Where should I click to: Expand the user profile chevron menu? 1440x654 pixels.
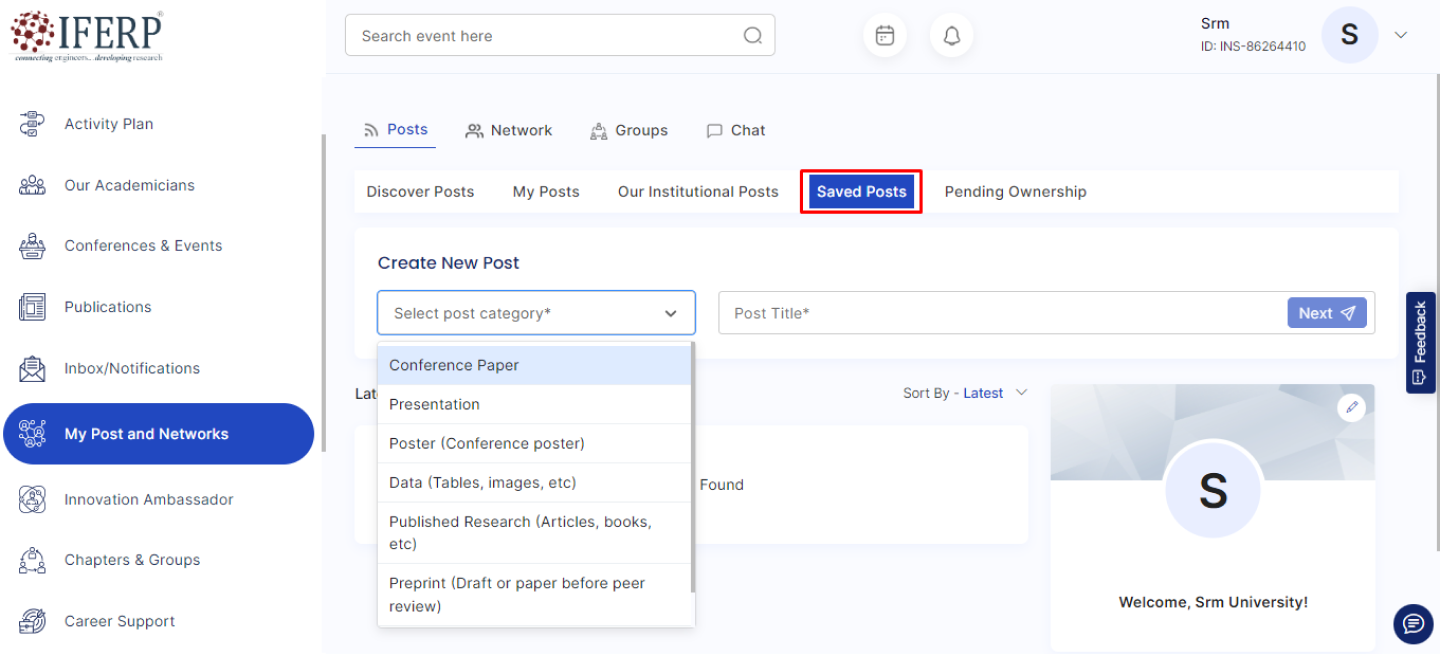[x=1400, y=35]
